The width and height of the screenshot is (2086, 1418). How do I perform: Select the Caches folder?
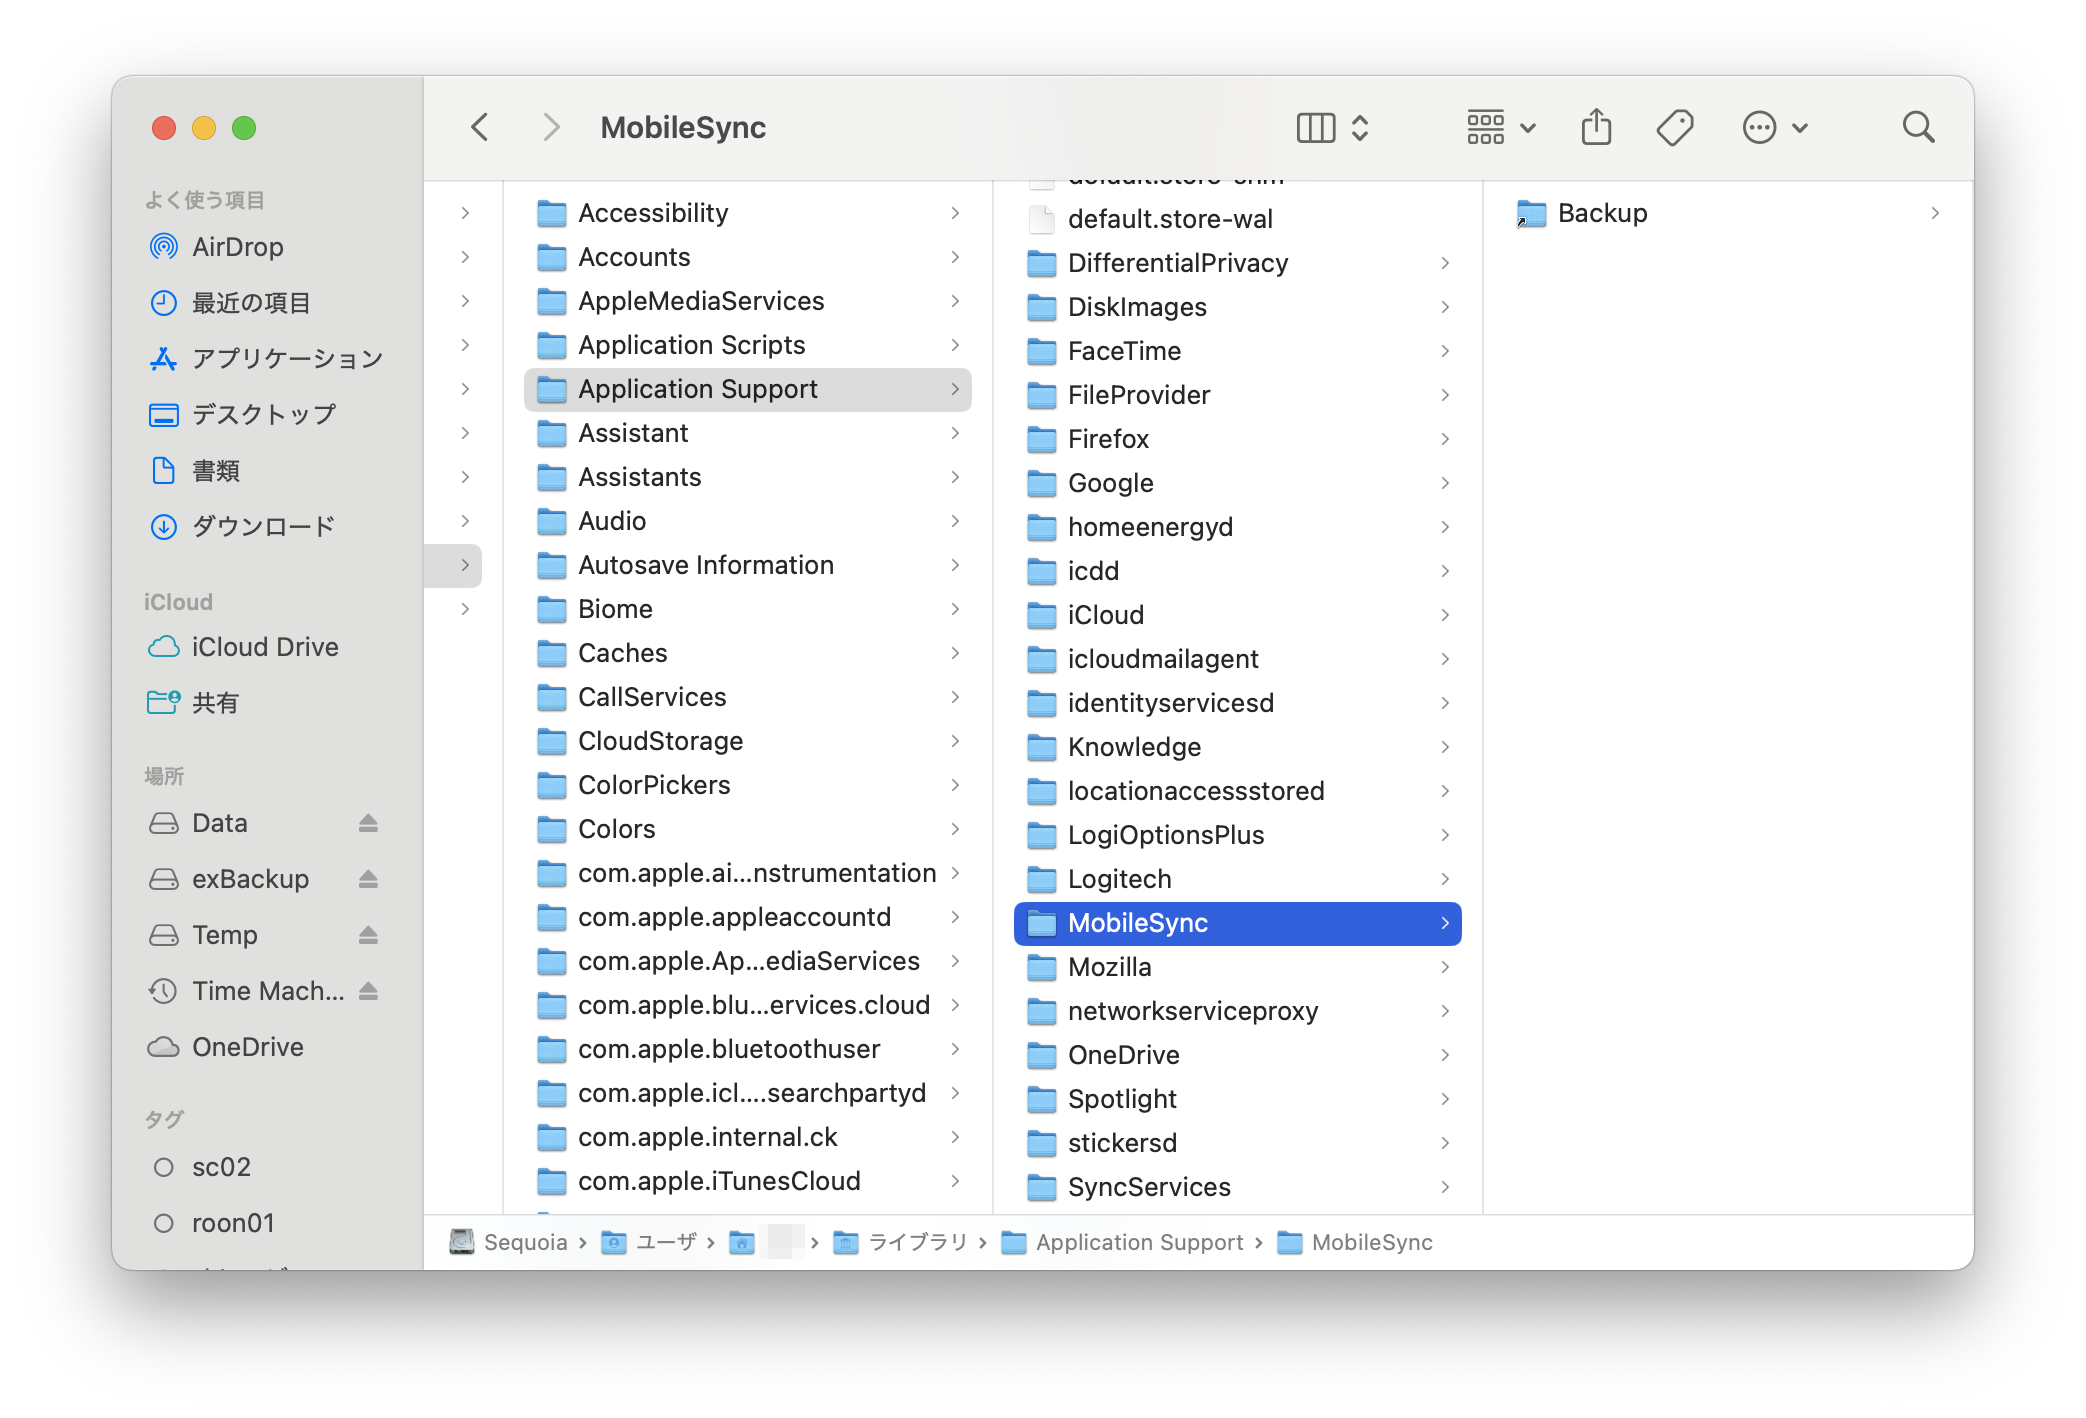622,653
